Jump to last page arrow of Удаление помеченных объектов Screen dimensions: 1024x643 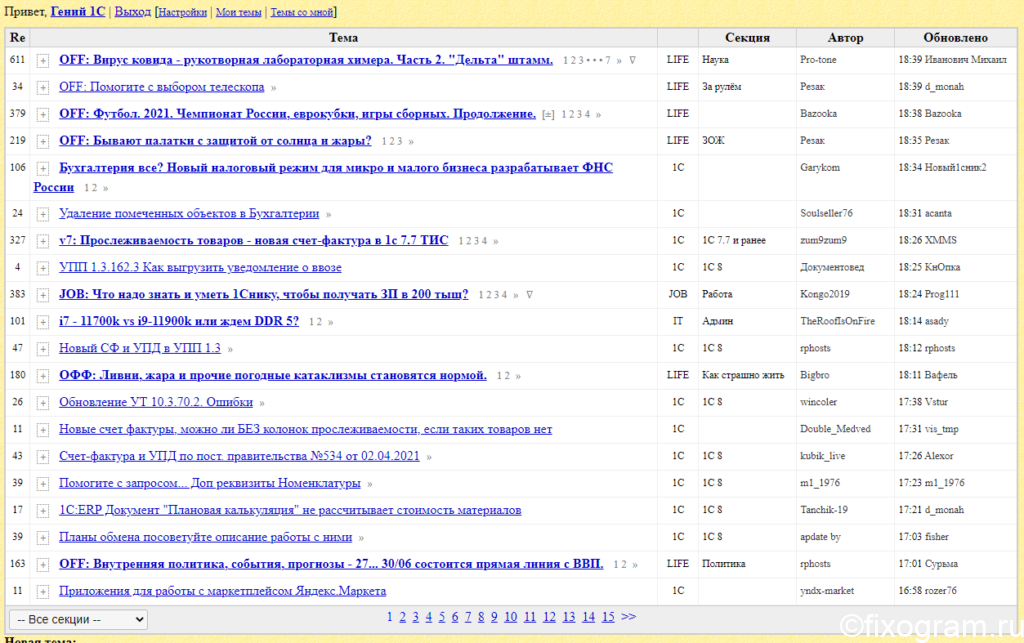click(x=328, y=214)
